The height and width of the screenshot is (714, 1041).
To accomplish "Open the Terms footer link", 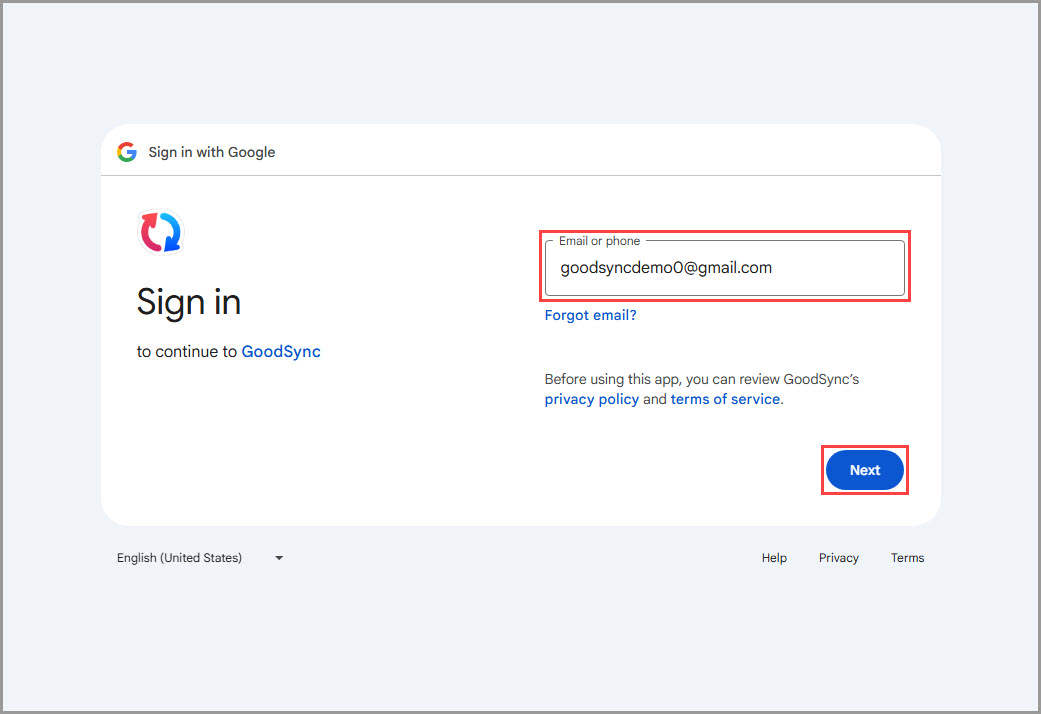I will (908, 558).
